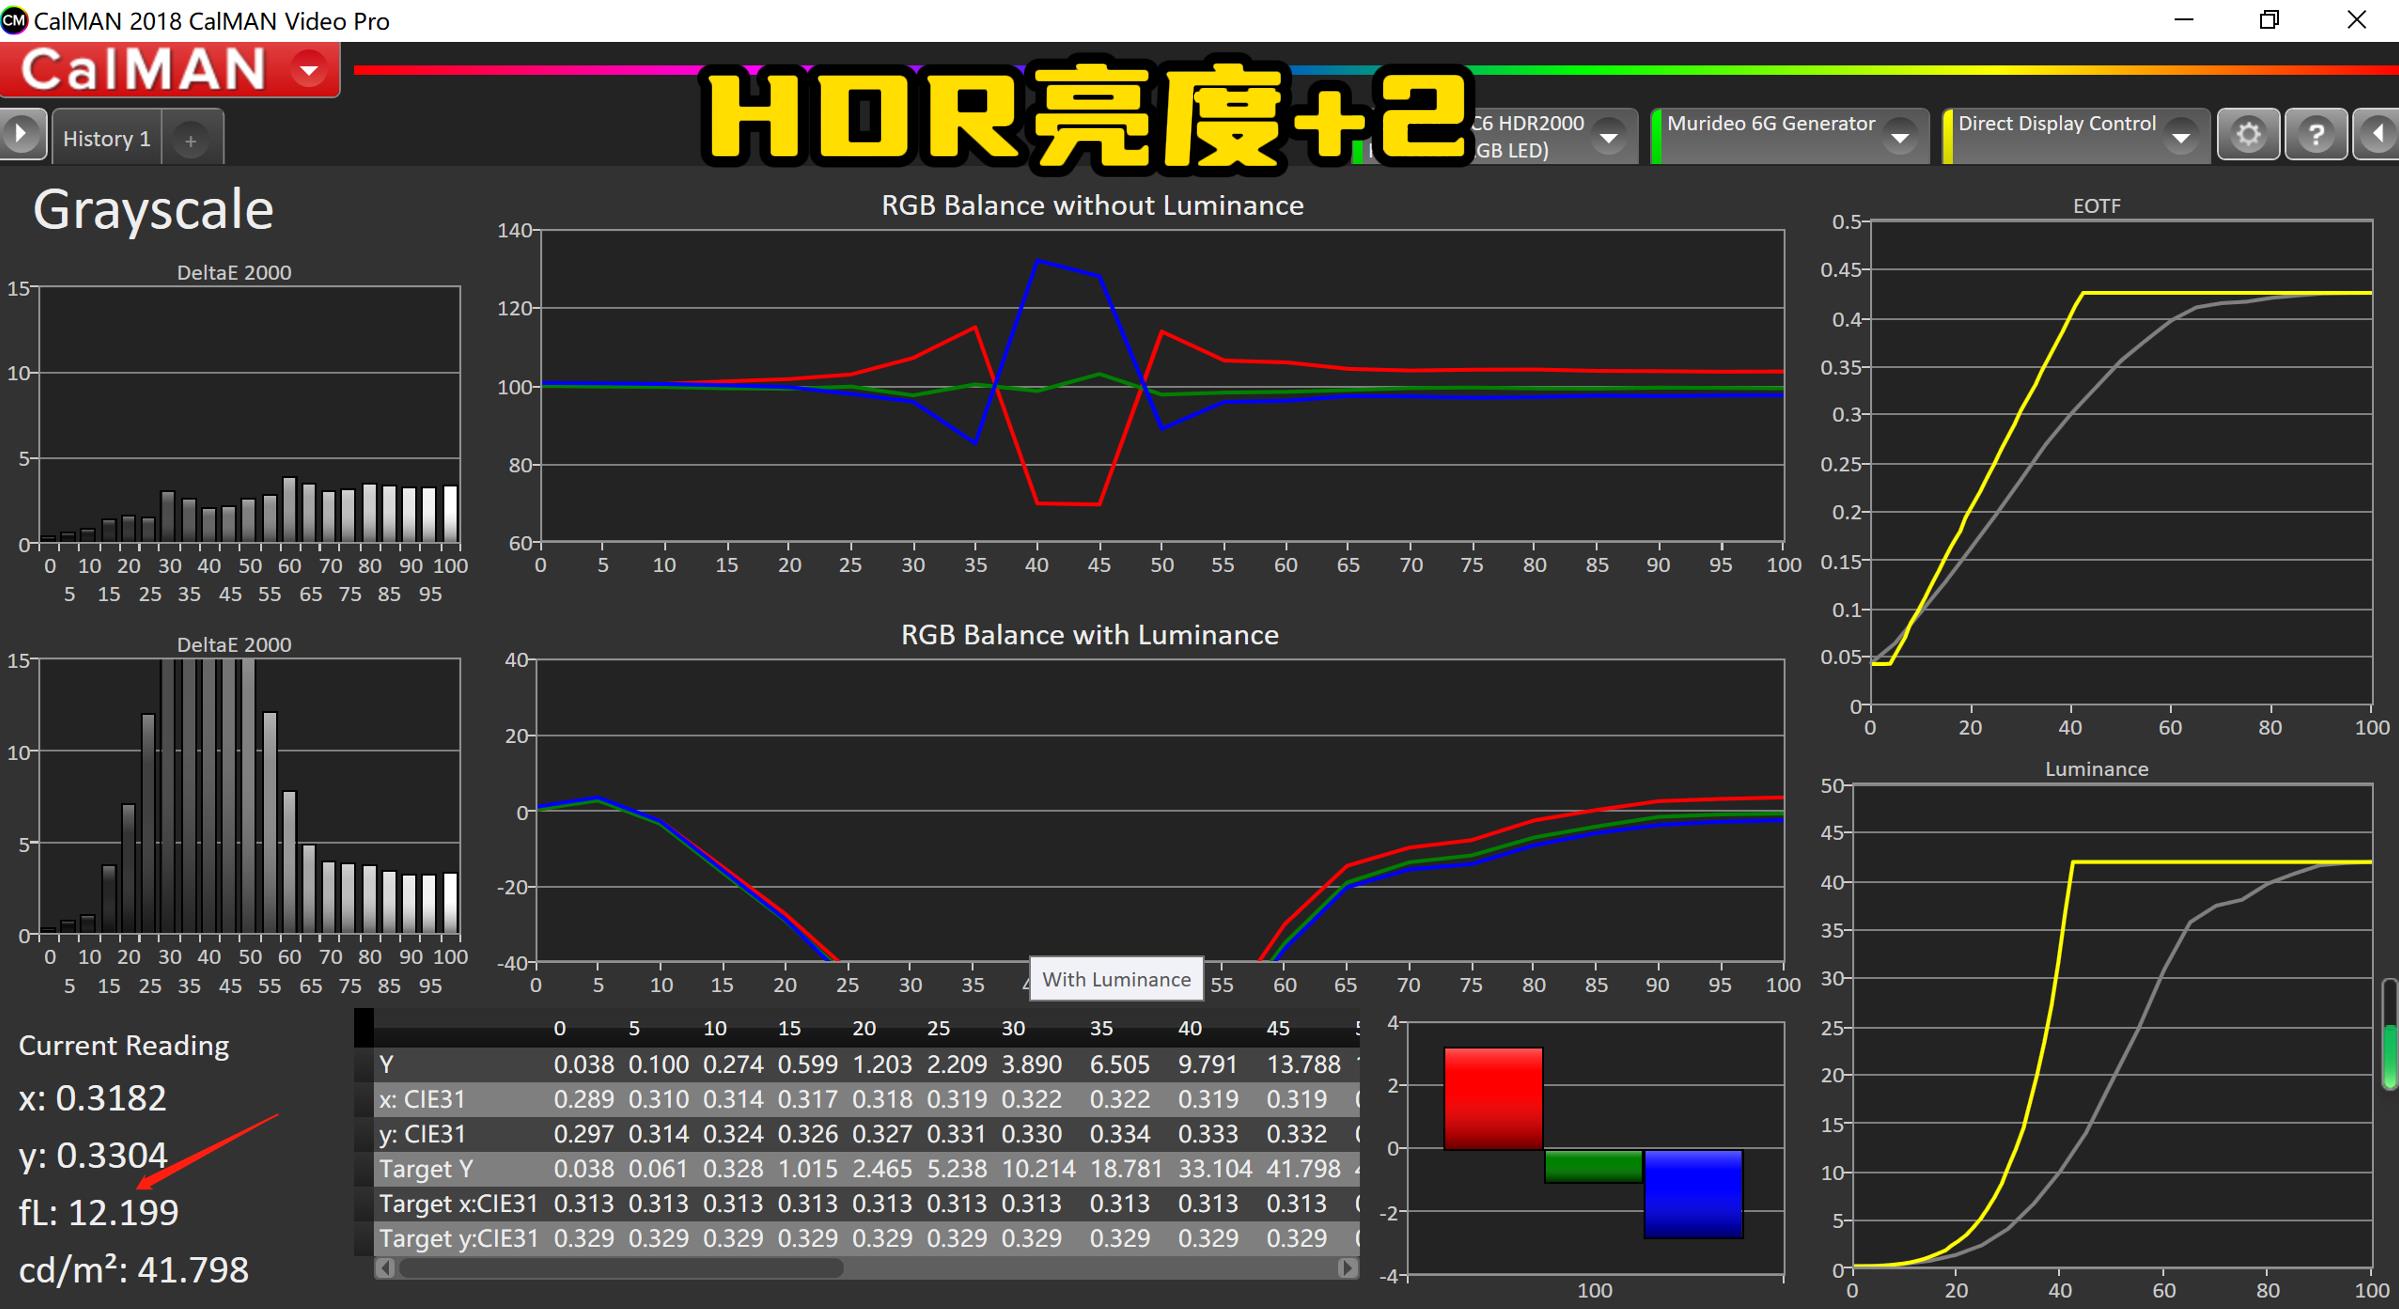Select the Y row label in the data table

point(388,1064)
